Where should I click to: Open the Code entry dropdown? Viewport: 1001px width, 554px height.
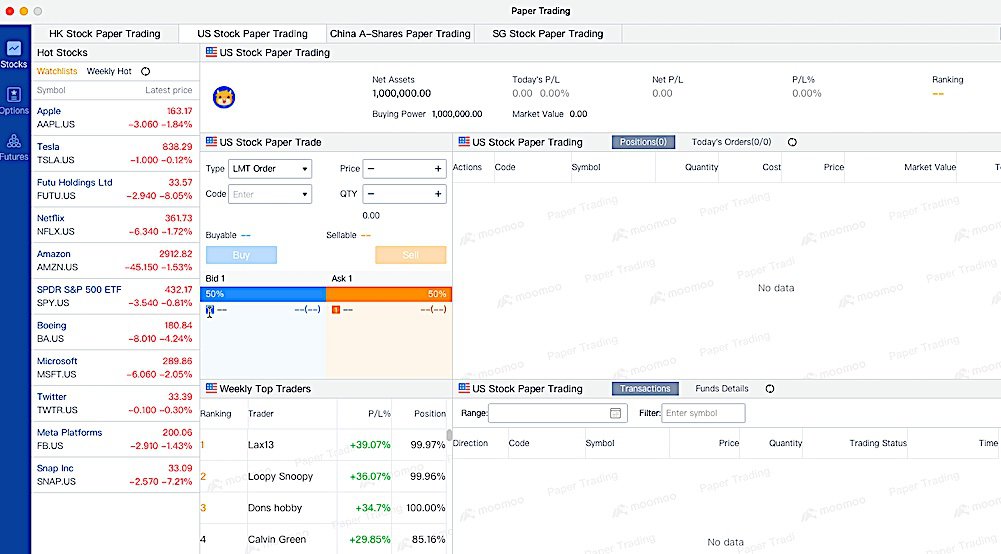coord(270,194)
